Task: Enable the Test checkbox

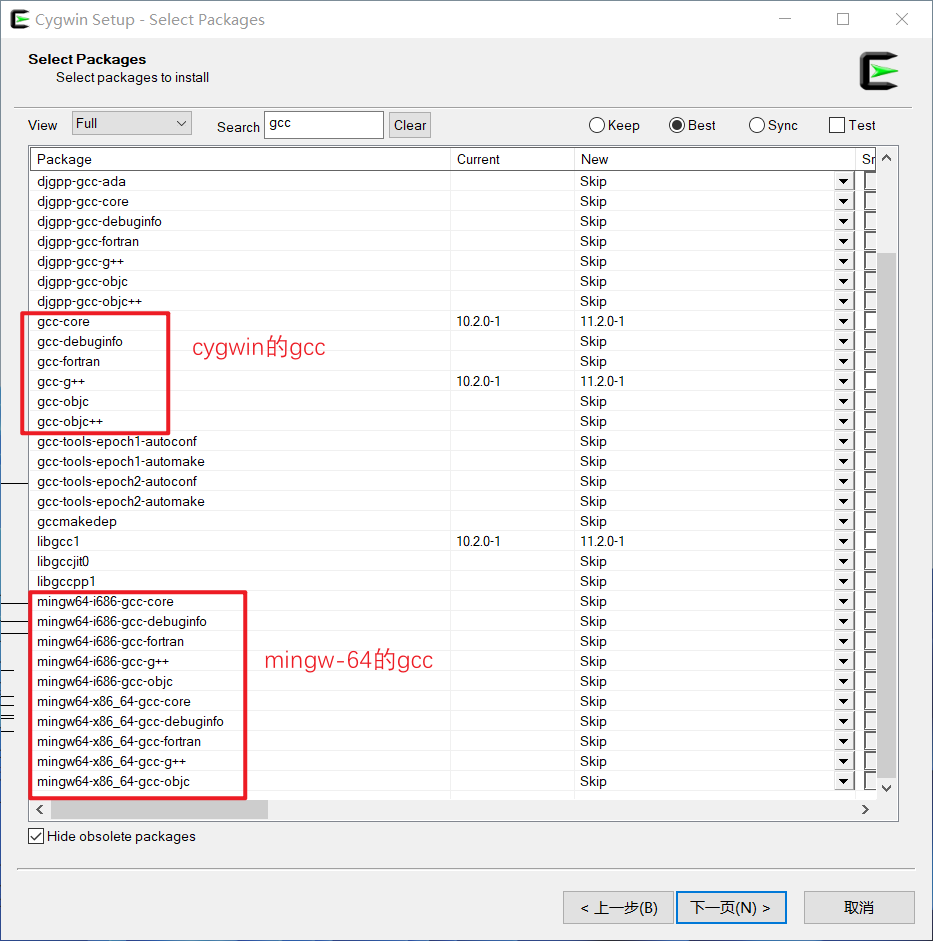Action: pos(836,124)
